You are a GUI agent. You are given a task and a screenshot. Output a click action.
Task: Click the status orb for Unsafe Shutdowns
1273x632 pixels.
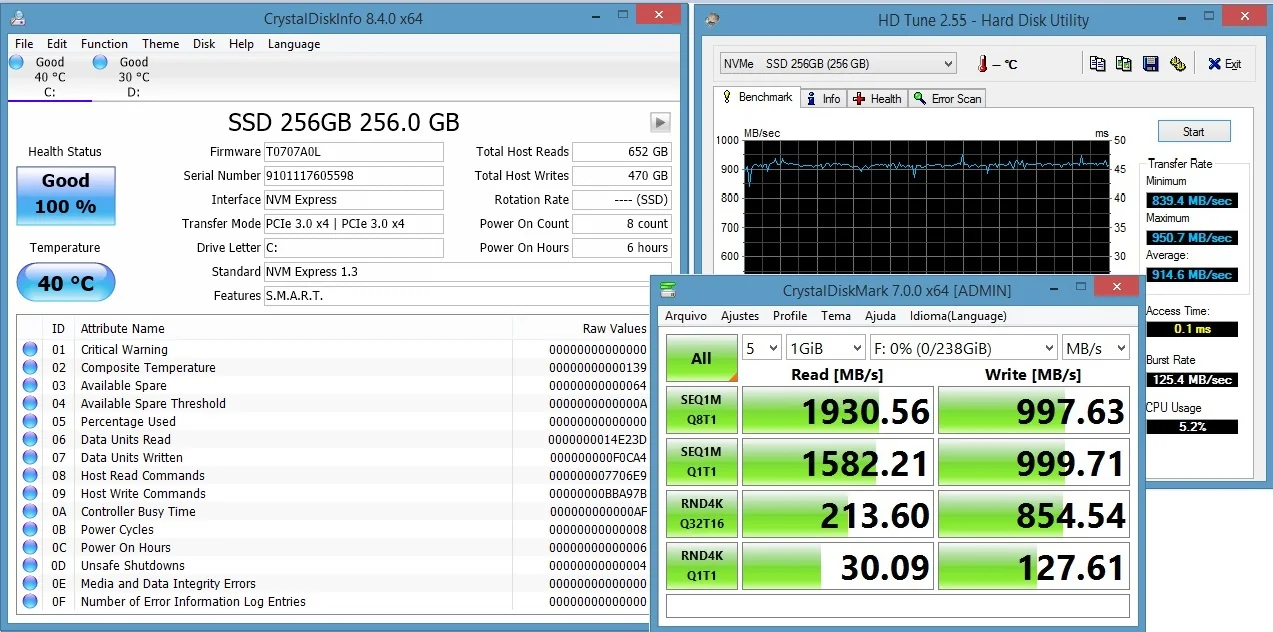30,566
